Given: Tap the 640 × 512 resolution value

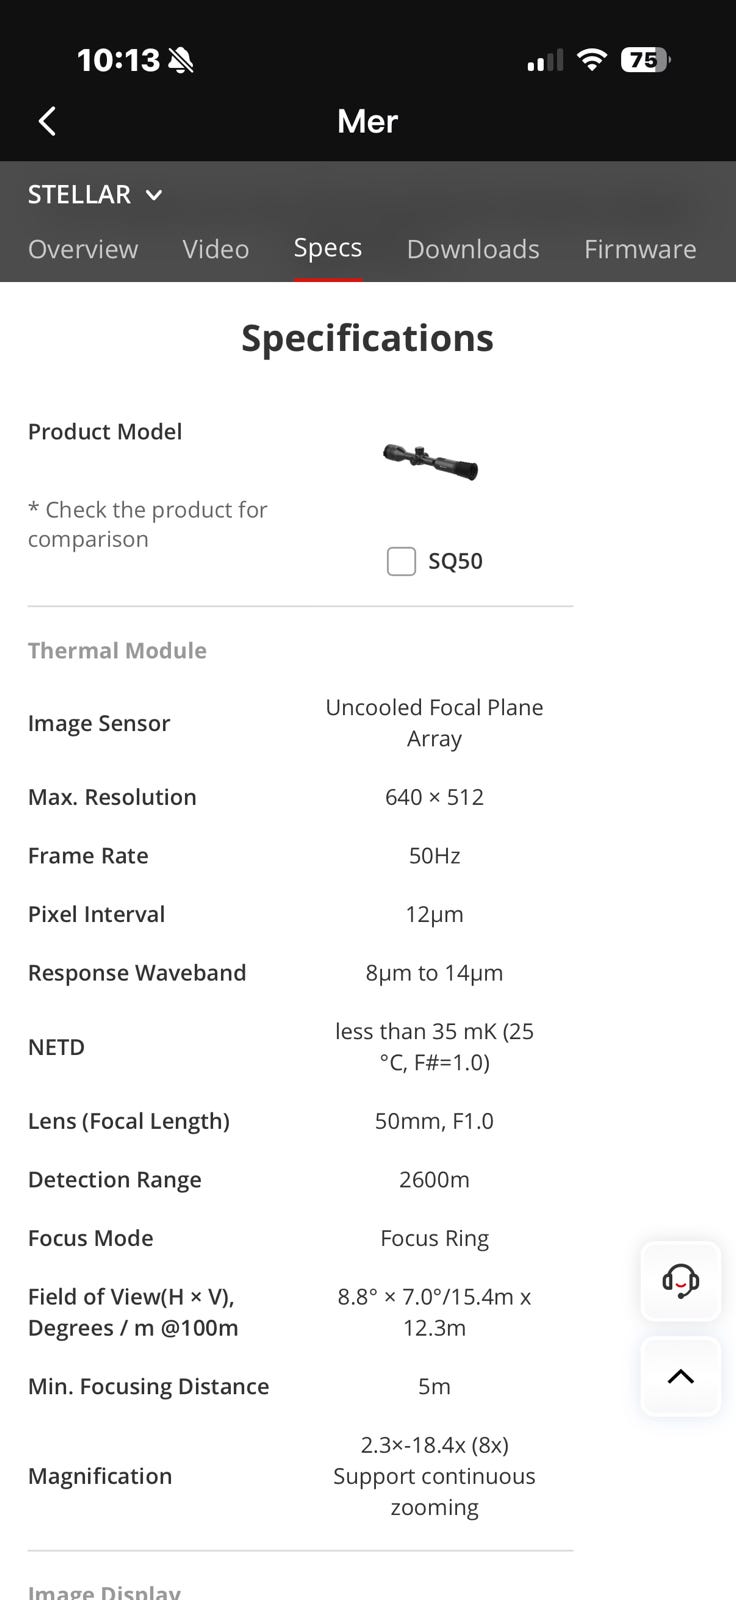Looking at the screenshot, I should point(434,797).
